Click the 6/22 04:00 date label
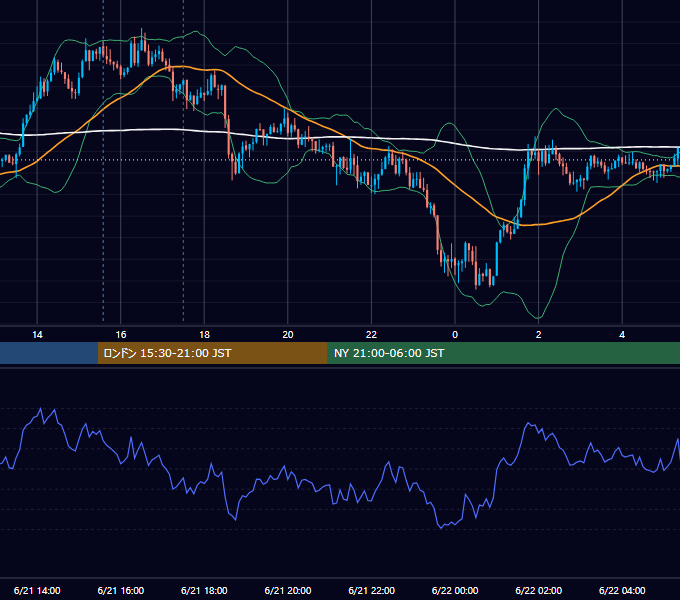The image size is (680, 600). 622,590
